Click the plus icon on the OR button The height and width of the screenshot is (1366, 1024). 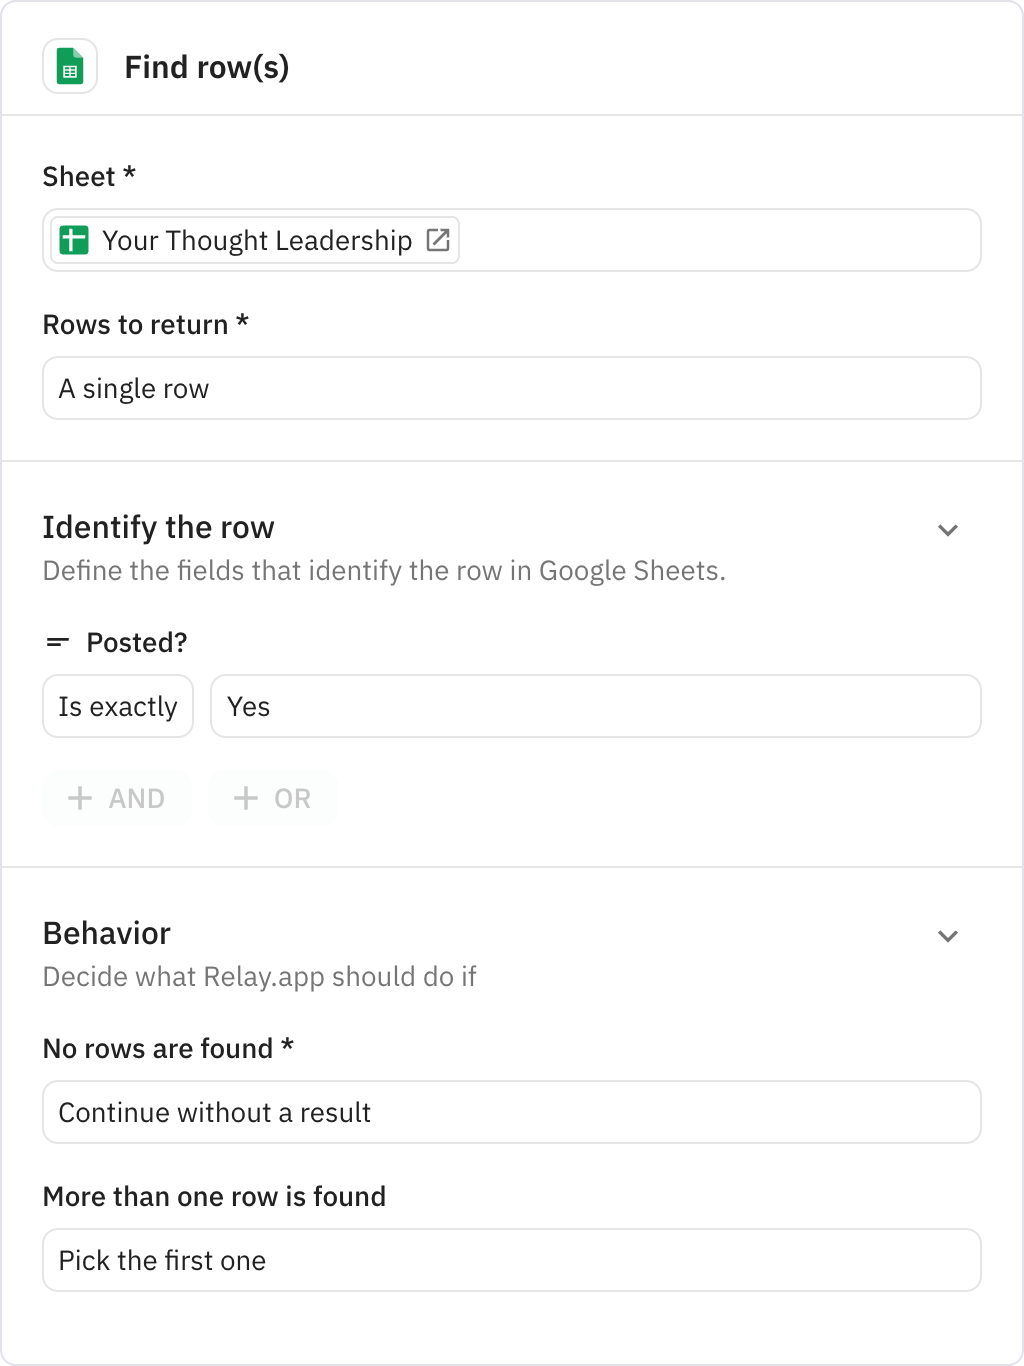[246, 798]
